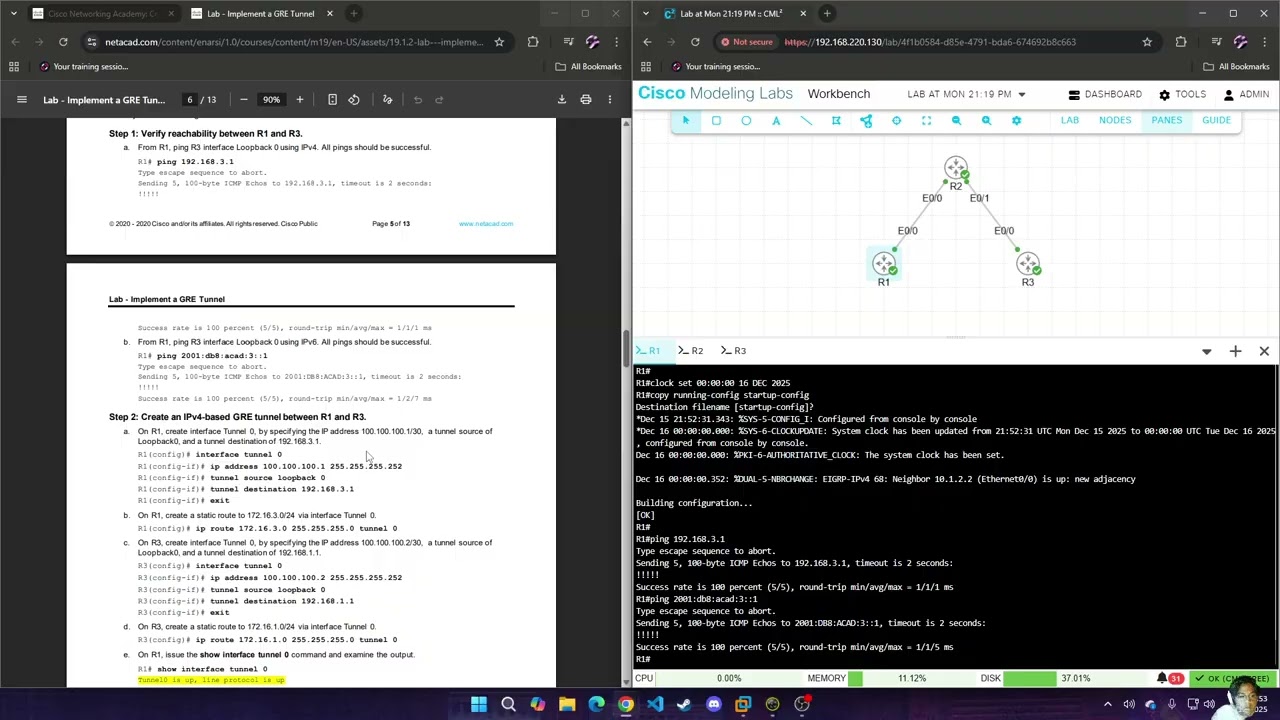Screen dimensions: 1280x720
Task: Click the CPU usage bar
Action: tap(730, 678)
